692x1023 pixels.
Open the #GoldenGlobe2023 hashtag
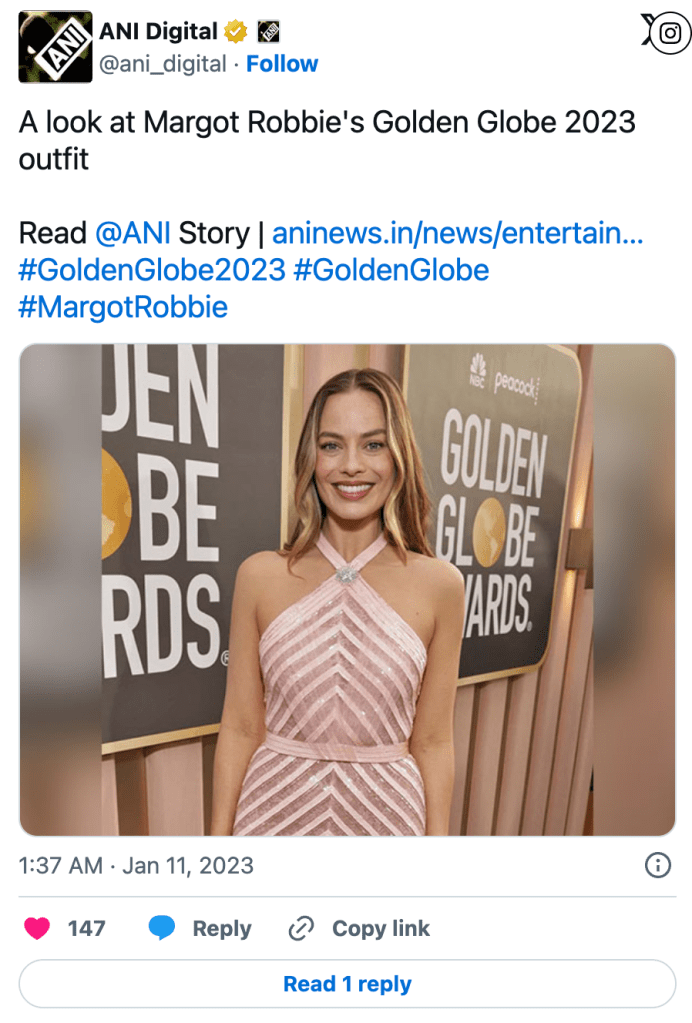point(151,270)
